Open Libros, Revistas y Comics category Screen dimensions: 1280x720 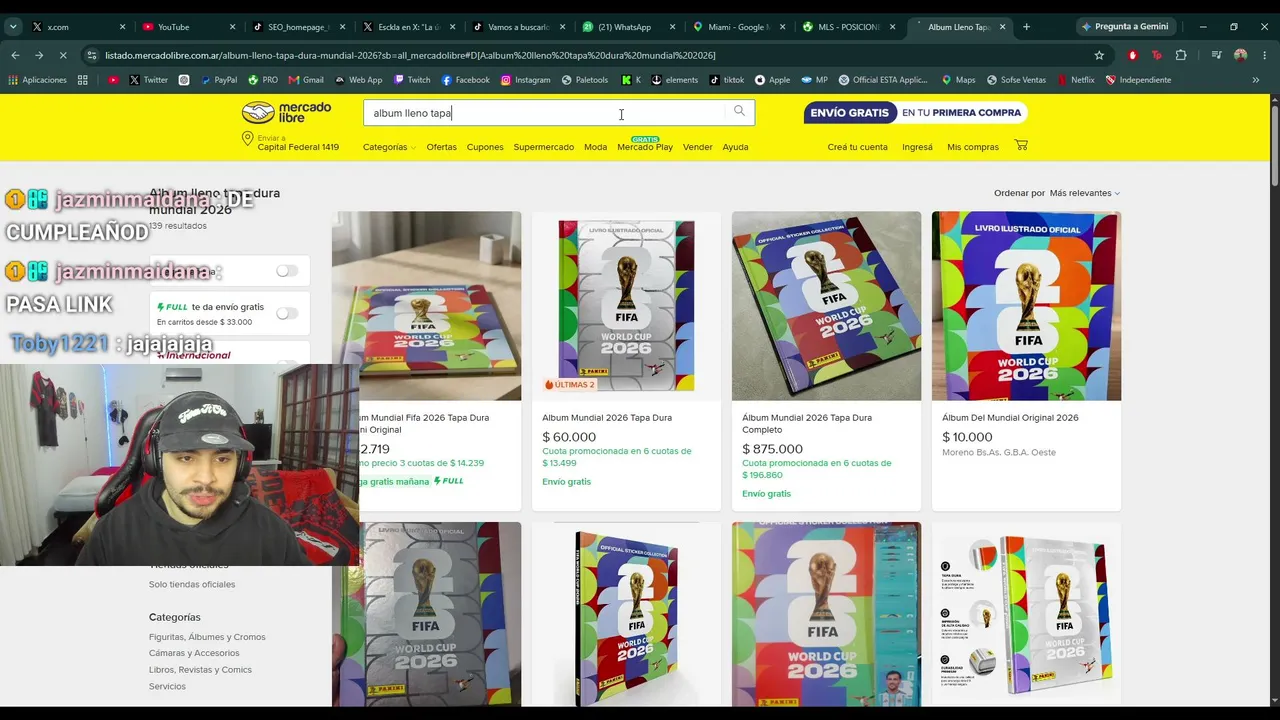[x=200, y=670]
